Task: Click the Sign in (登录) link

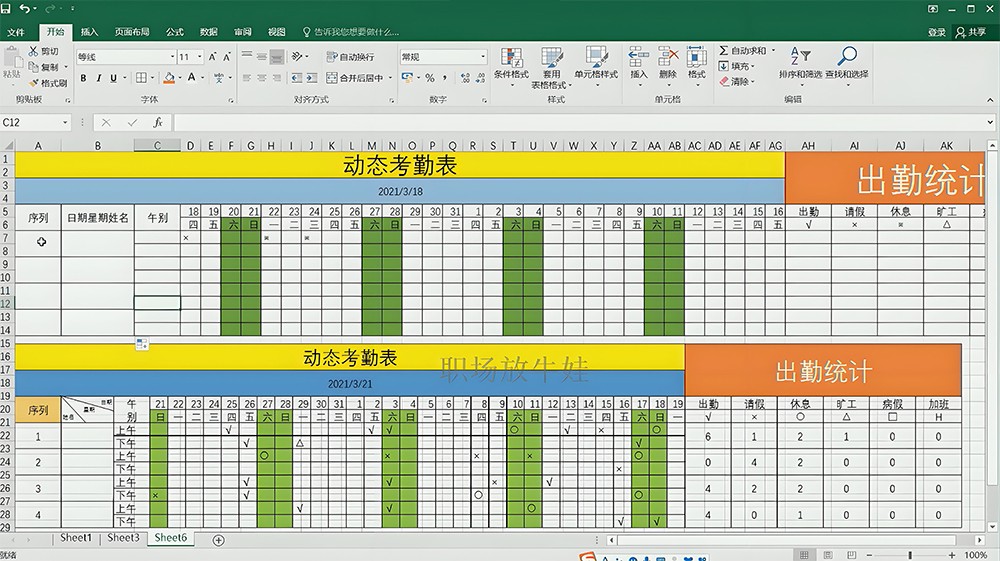Action: coord(936,32)
